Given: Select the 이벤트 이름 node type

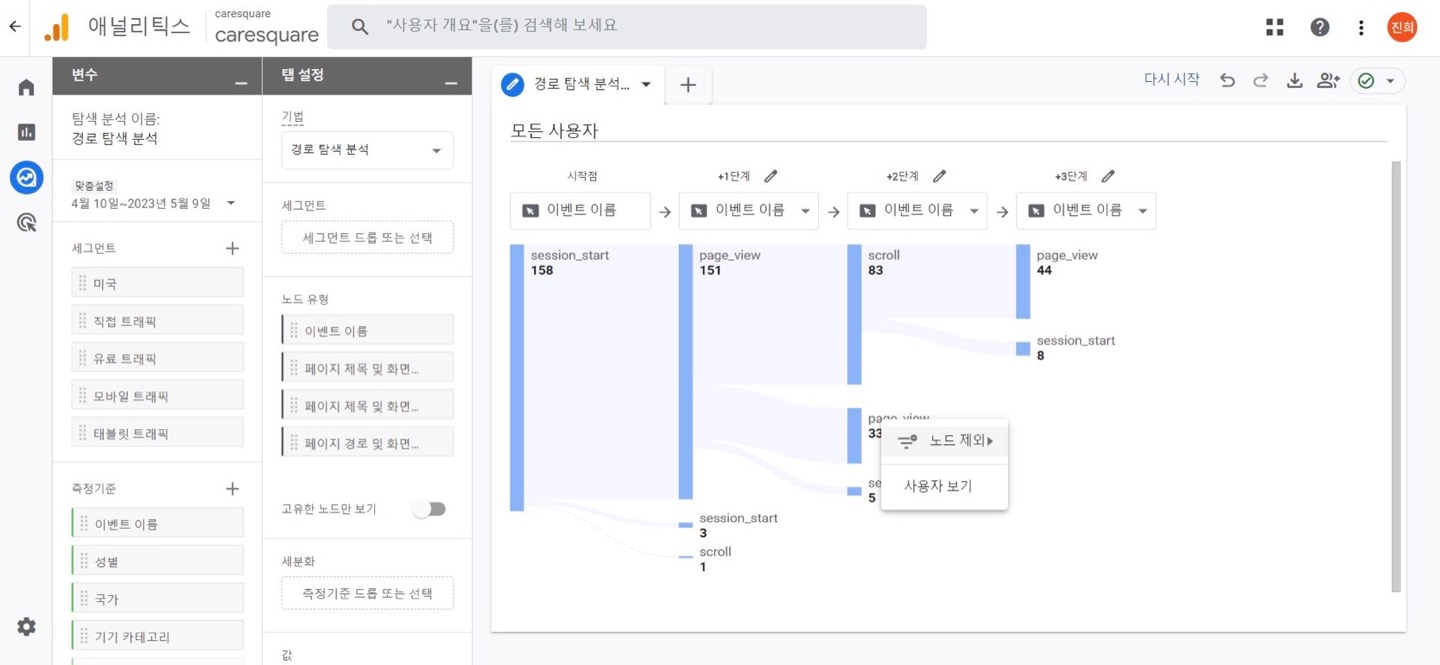Looking at the screenshot, I should (x=367, y=330).
